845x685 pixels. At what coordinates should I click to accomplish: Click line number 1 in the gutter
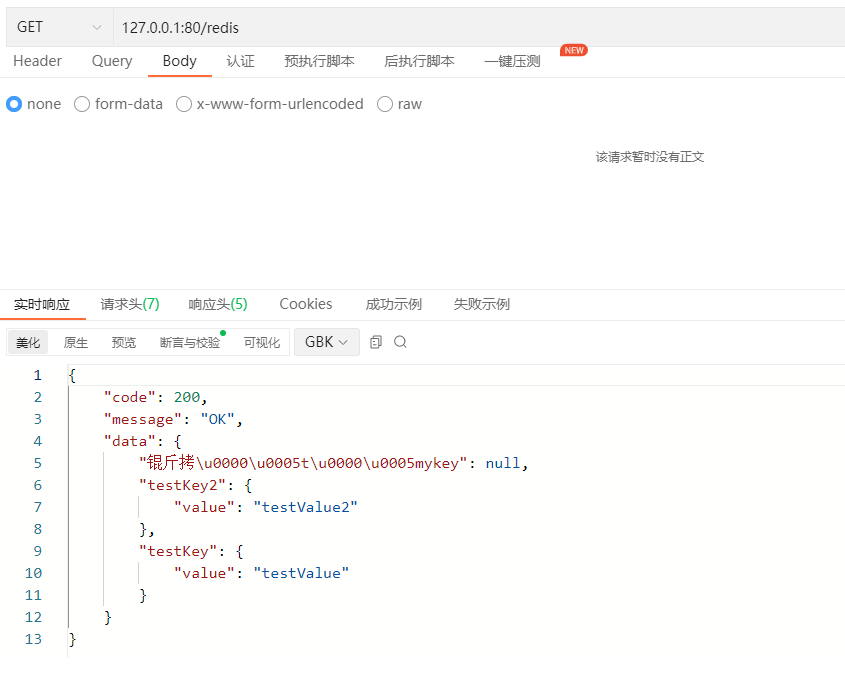pyautogui.click(x=37, y=375)
